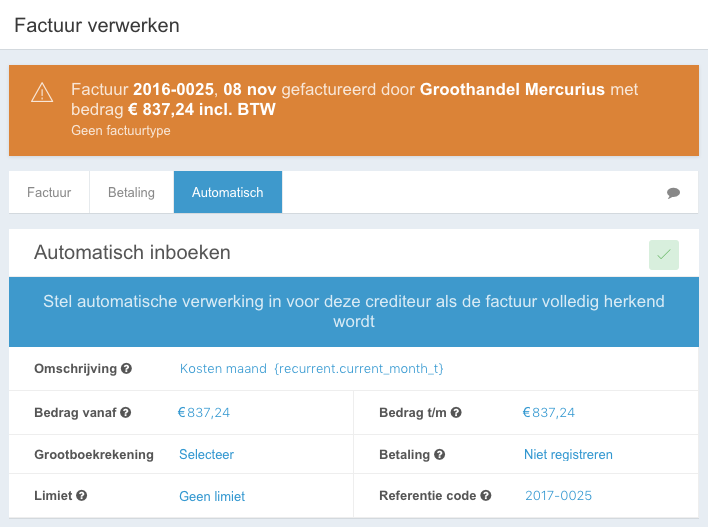Image resolution: width=708 pixels, height=527 pixels.
Task: Edit the Kosten maand omschrijving text
Action: pos(312,368)
